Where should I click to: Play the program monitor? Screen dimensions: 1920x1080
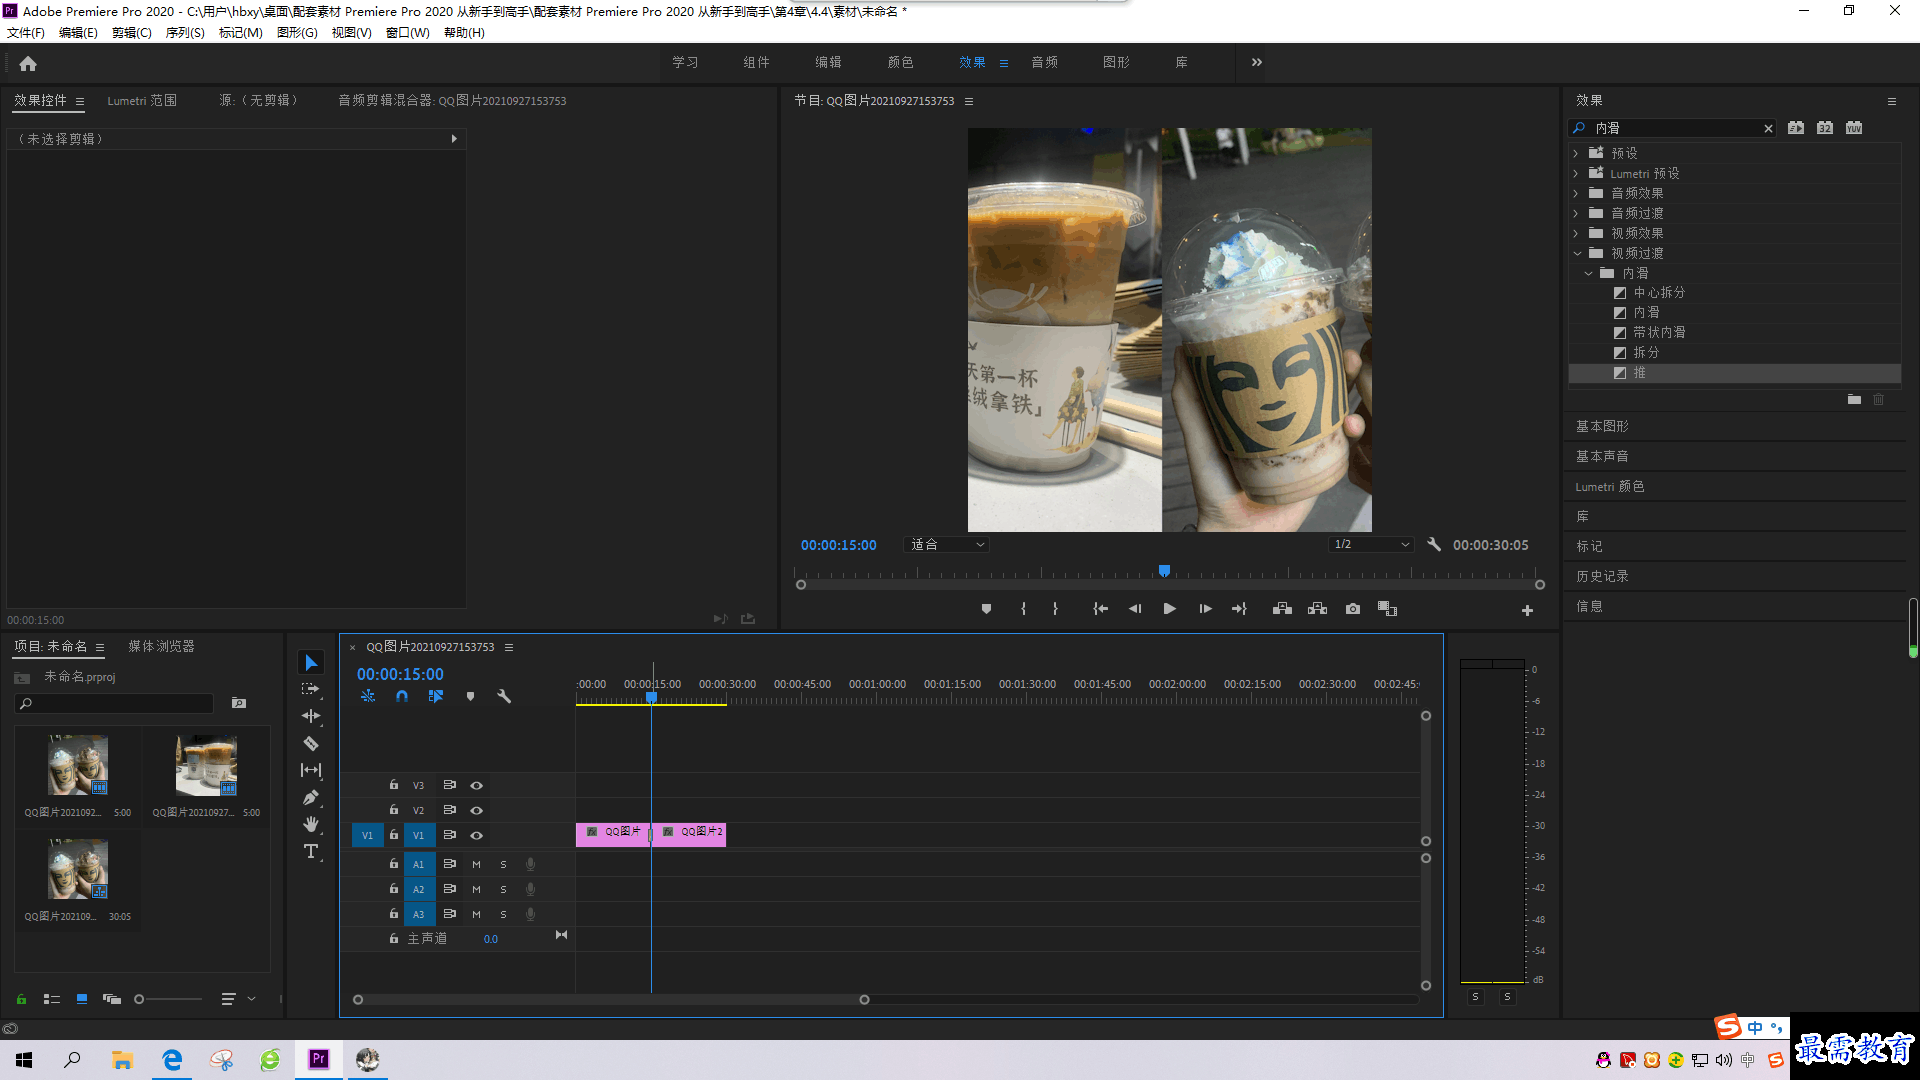[x=1169, y=609]
